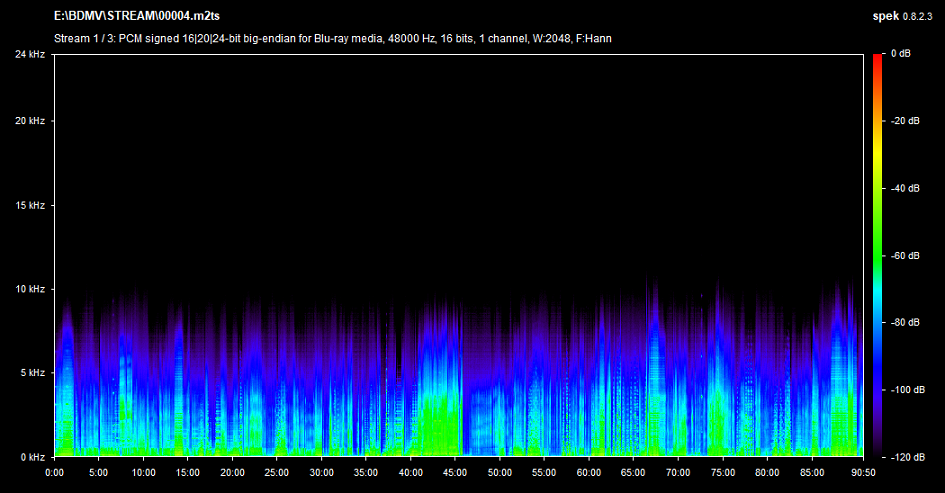Click the 5 kHz frequency axis label
Viewport: 945px width, 493px height.
click(29, 373)
